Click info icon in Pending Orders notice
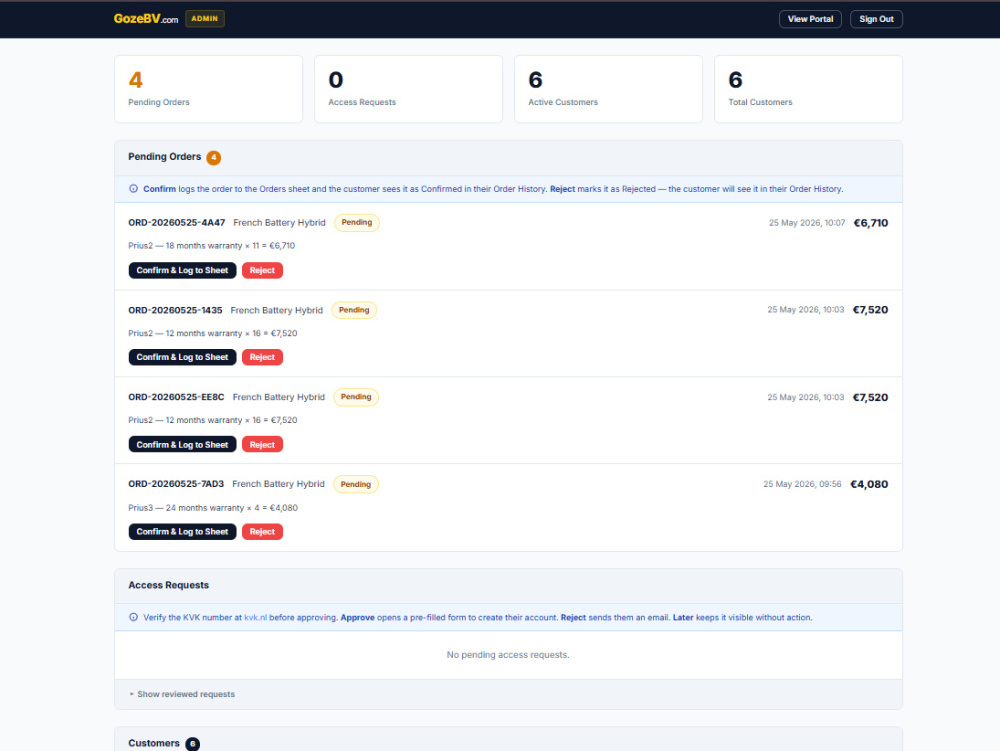 coord(133,189)
